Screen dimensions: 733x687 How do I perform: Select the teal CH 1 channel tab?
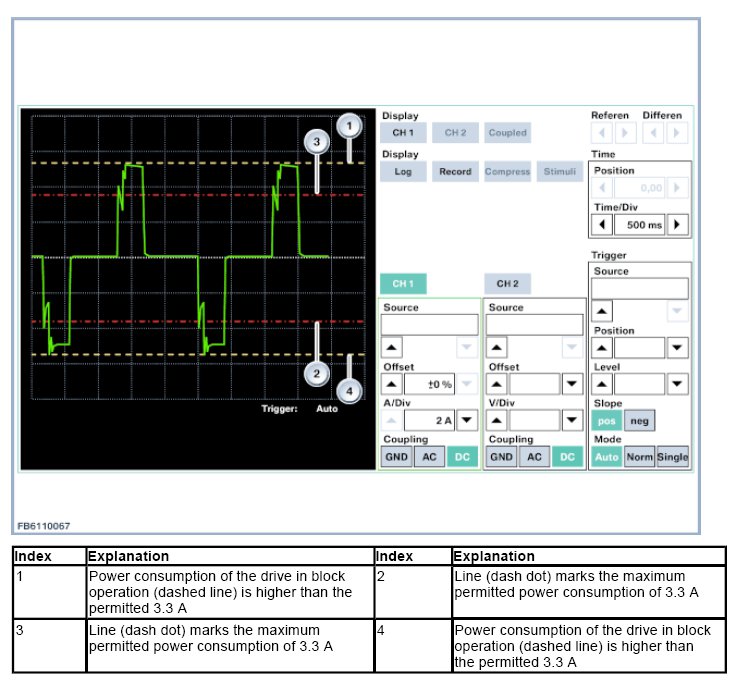pyautogui.click(x=402, y=284)
